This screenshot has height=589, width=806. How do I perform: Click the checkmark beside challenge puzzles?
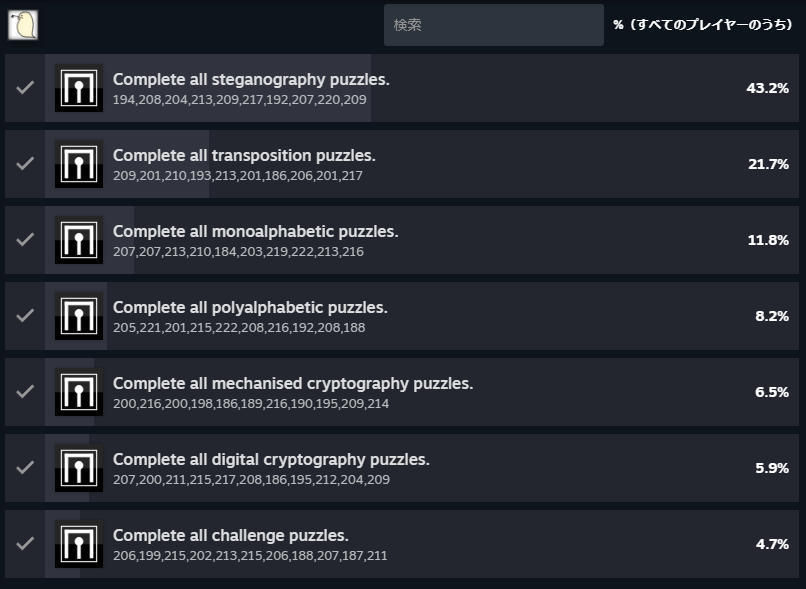pyautogui.click(x=25, y=544)
